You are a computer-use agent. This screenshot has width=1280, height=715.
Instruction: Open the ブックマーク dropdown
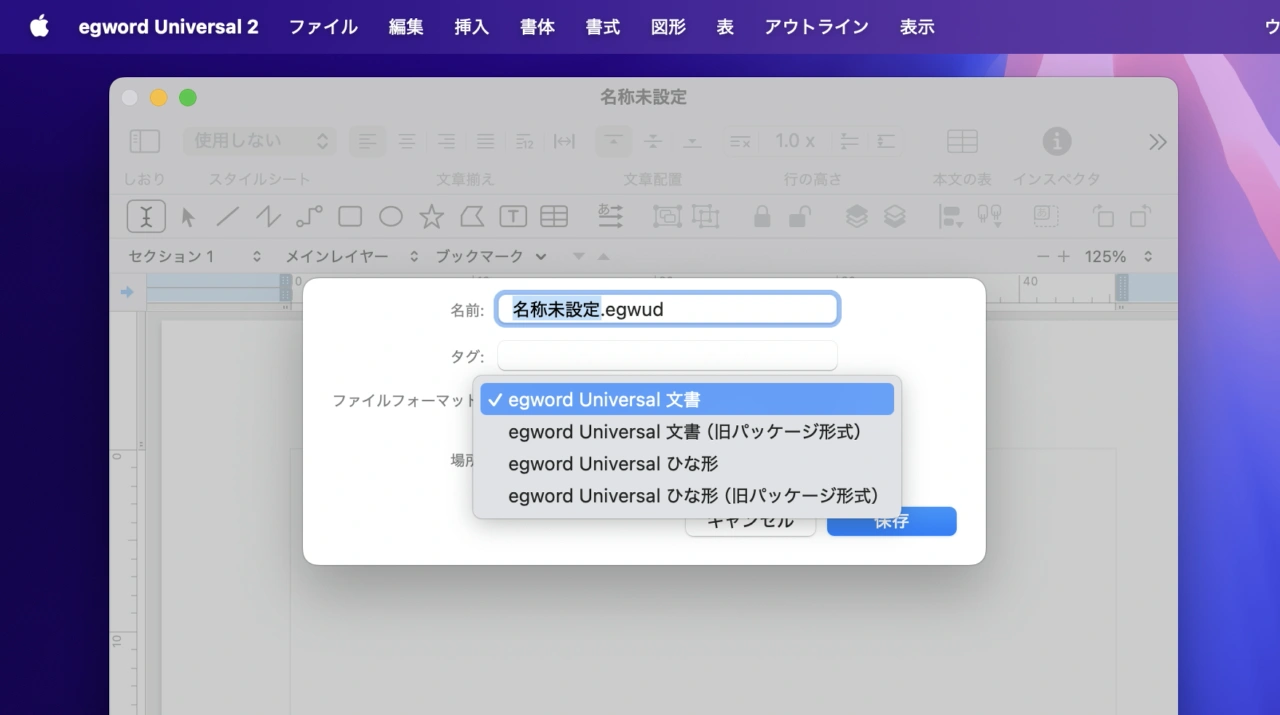[490, 257]
